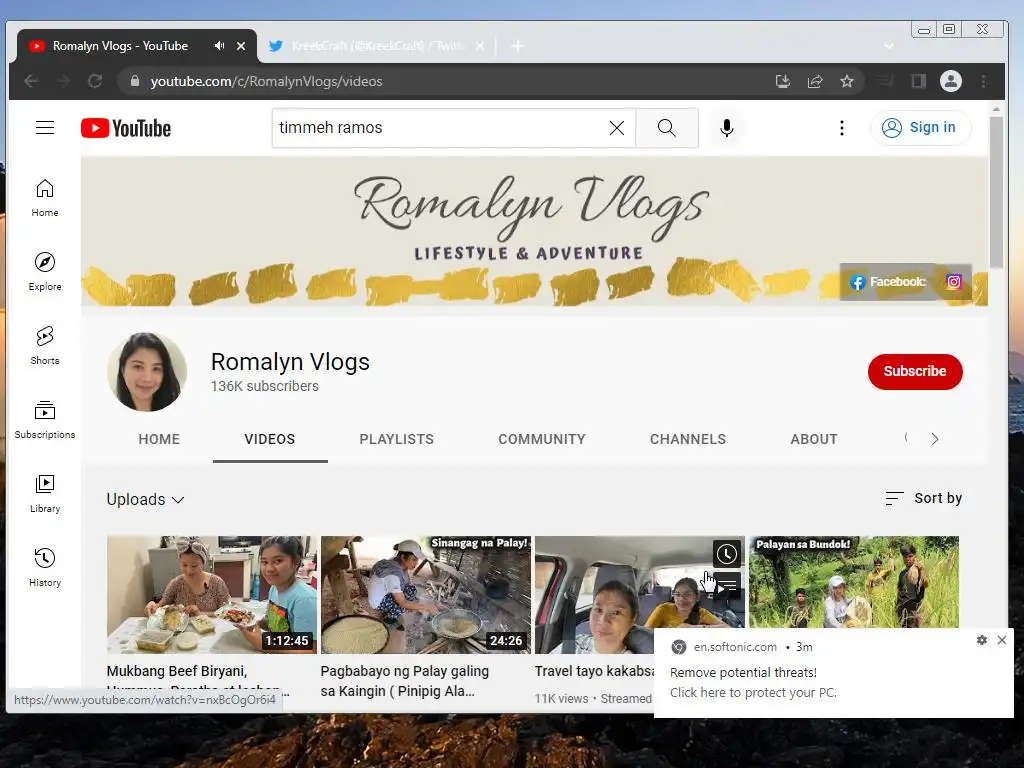
Task: Close the Romalyn Vlogs browser tab
Action: click(x=241, y=46)
